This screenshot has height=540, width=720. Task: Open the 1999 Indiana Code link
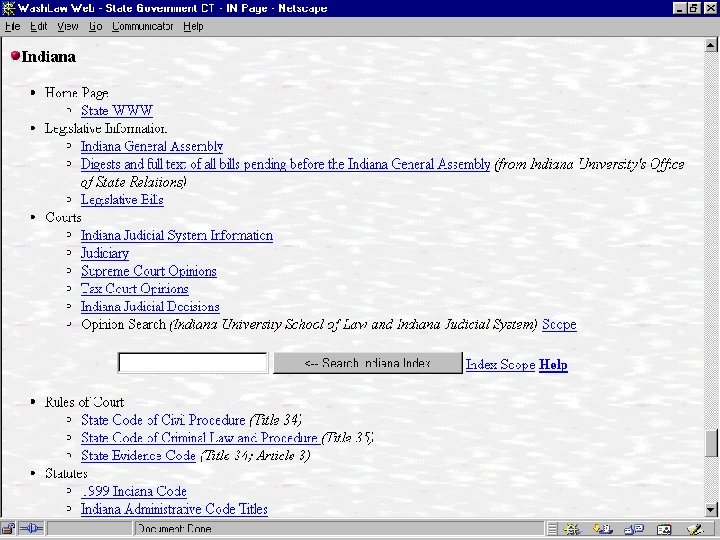(x=134, y=492)
